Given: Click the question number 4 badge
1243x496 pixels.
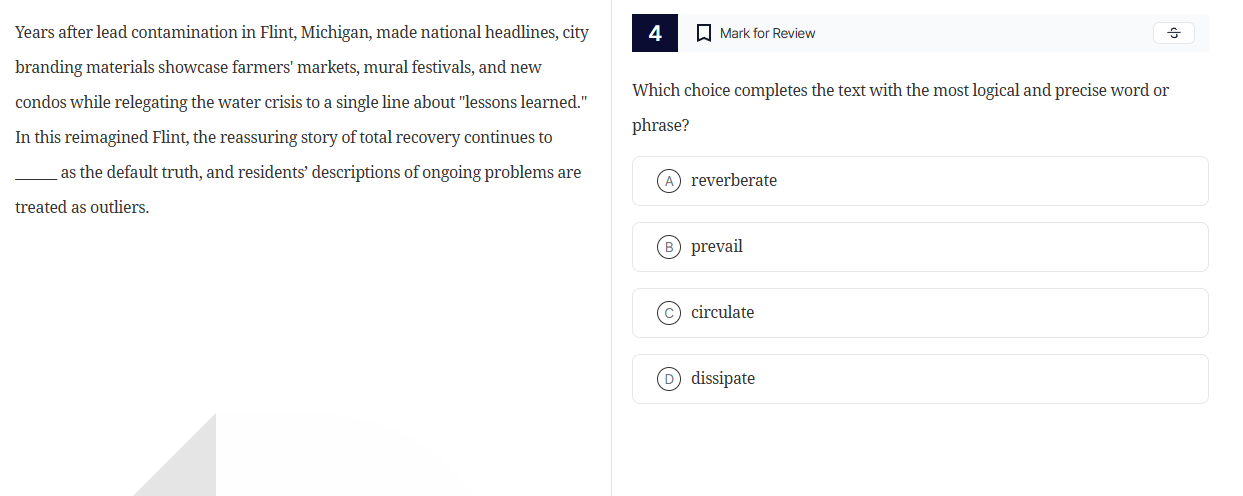Looking at the screenshot, I should [655, 33].
